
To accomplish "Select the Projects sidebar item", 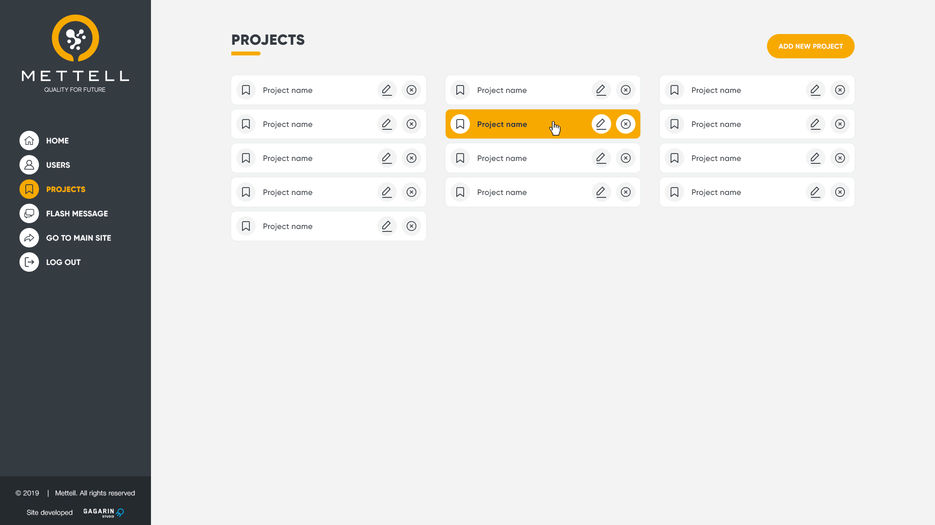I will [x=52, y=189].
